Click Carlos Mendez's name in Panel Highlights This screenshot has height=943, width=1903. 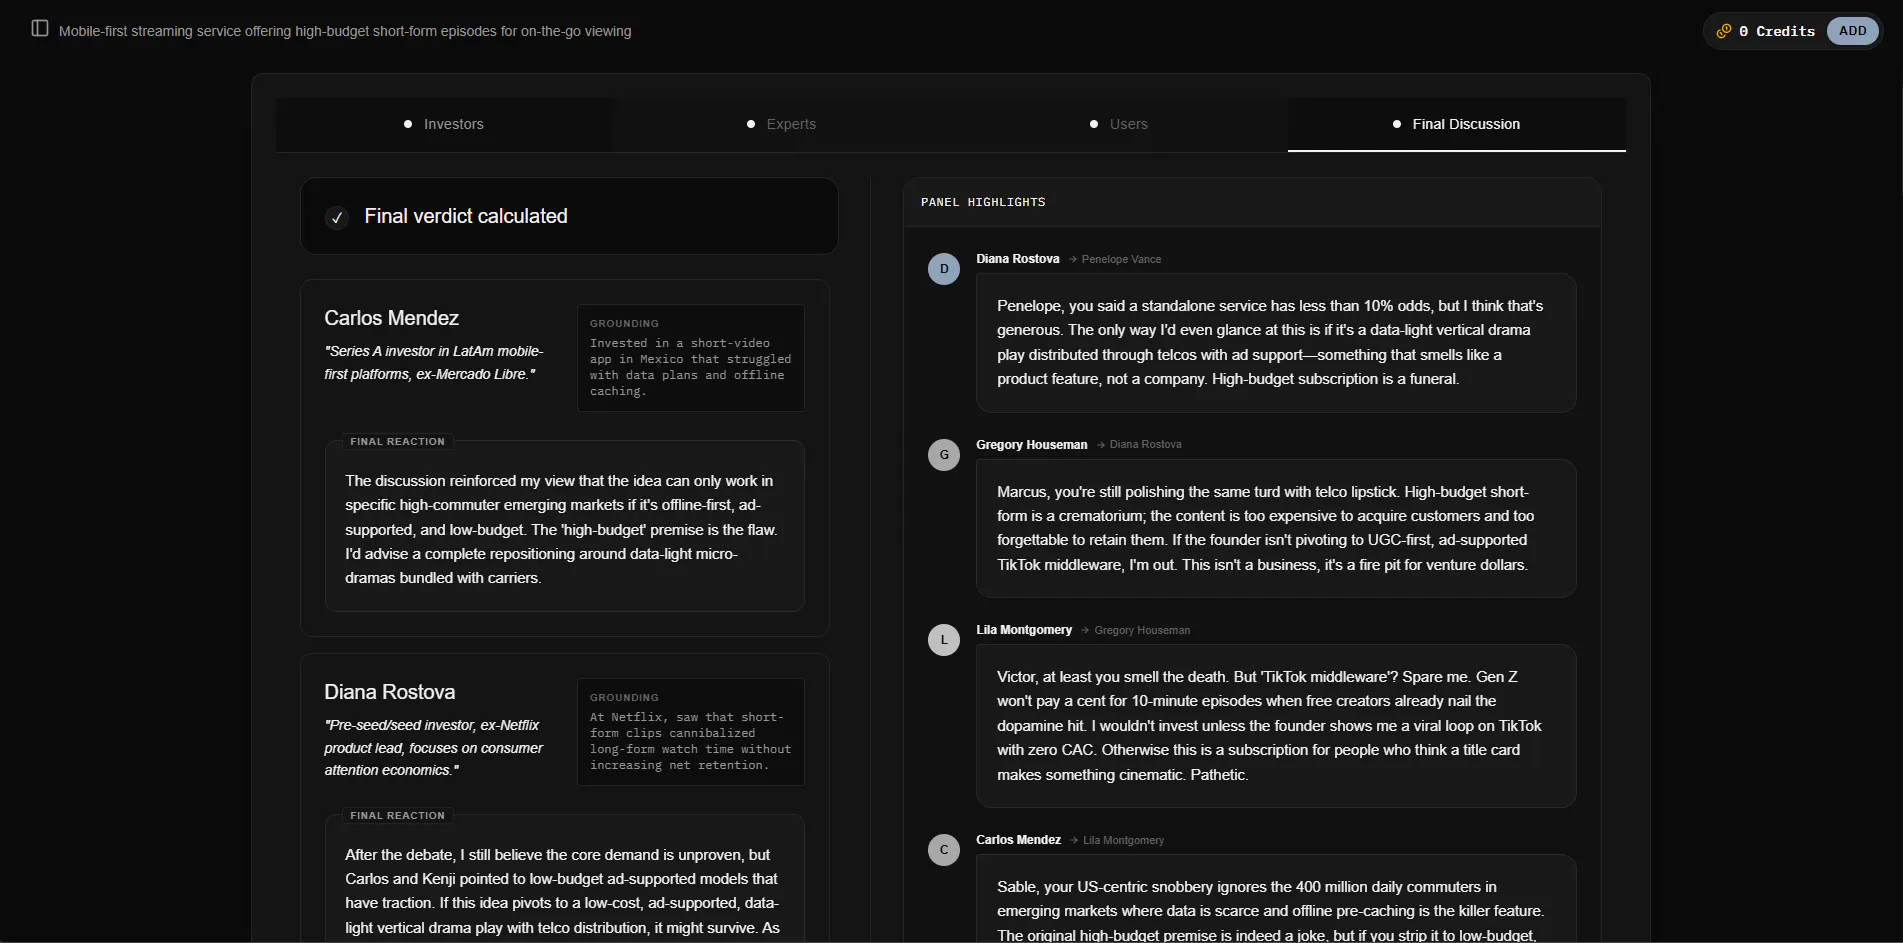[1018, 840]
